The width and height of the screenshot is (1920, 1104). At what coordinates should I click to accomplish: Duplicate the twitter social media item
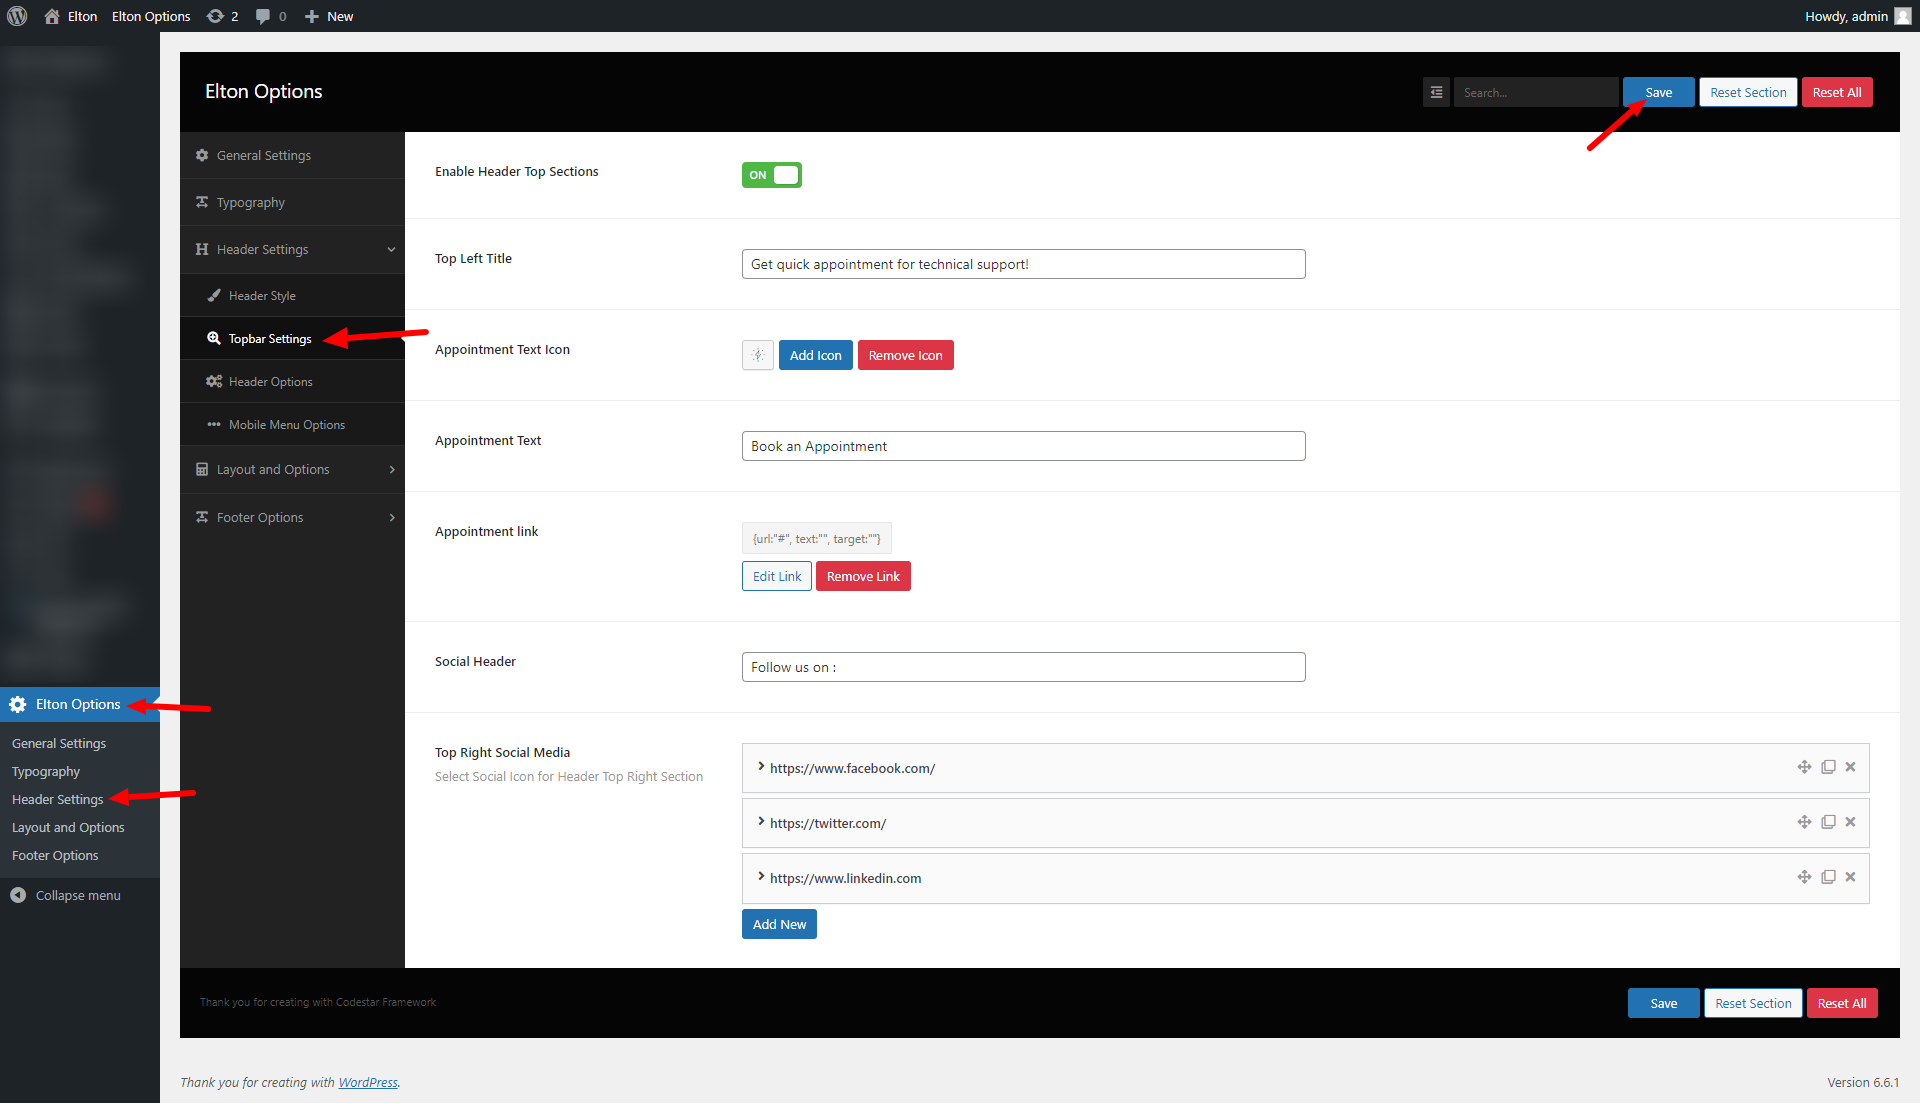point(1828,822)
